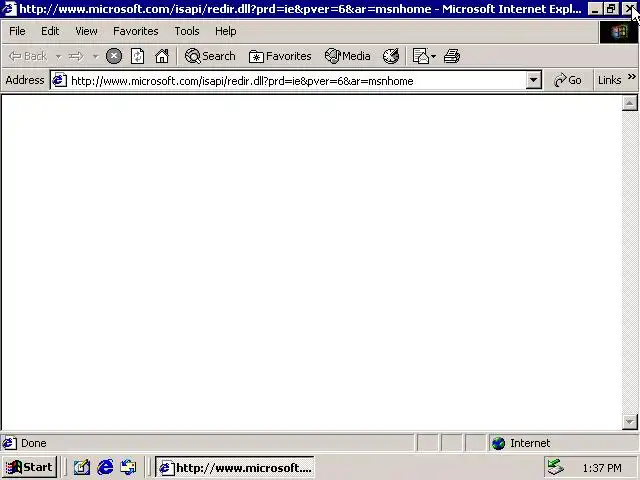The width and height of the screenshot is (640, 480).
Task: Open the Favorites menu
Action: [x=136, y=31]
